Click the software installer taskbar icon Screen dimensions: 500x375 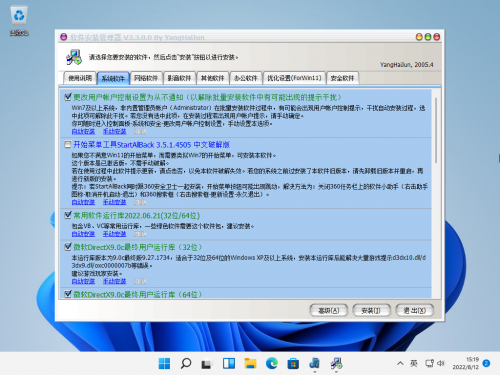[336, 363]
